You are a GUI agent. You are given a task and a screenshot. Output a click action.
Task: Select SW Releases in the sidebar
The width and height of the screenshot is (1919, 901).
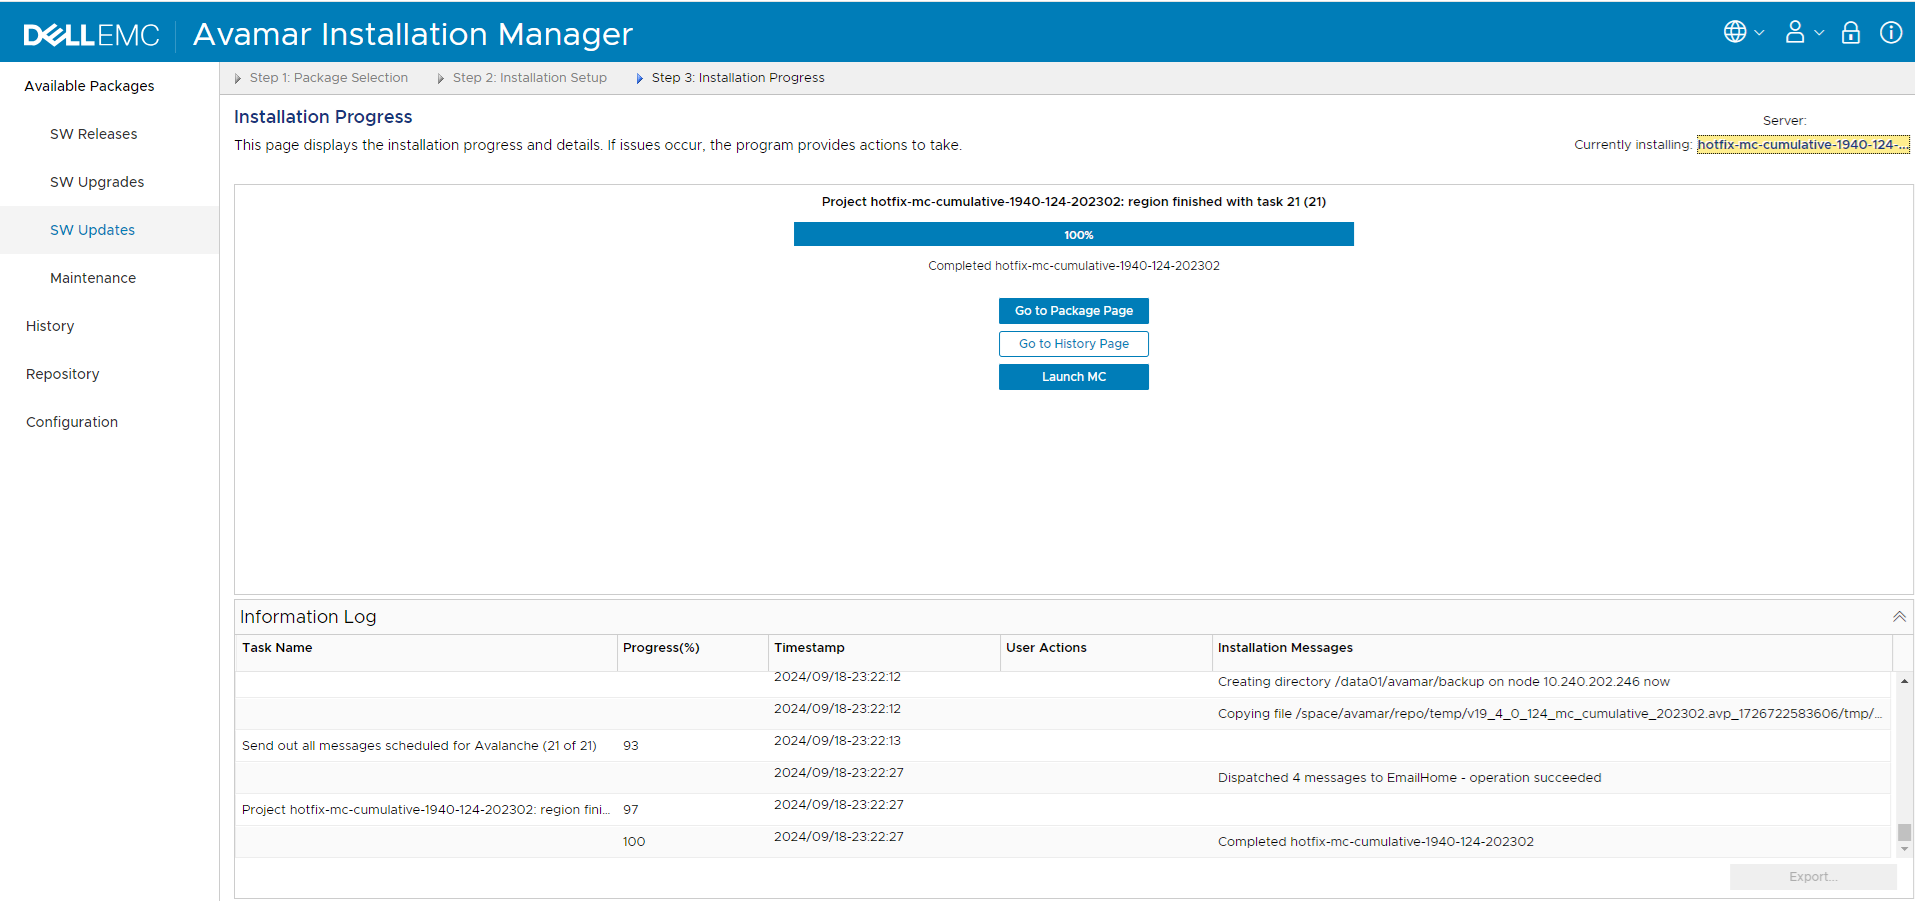[x=93, y=133]
